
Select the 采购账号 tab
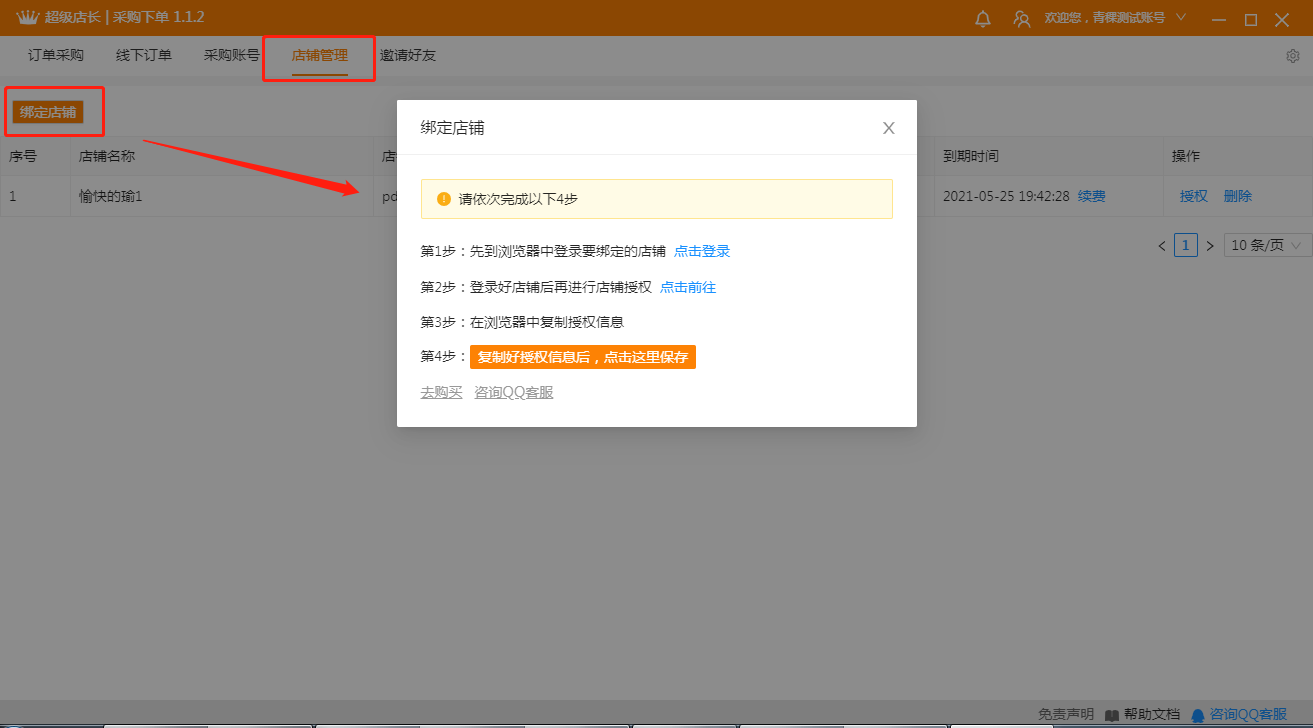point(232,56)
